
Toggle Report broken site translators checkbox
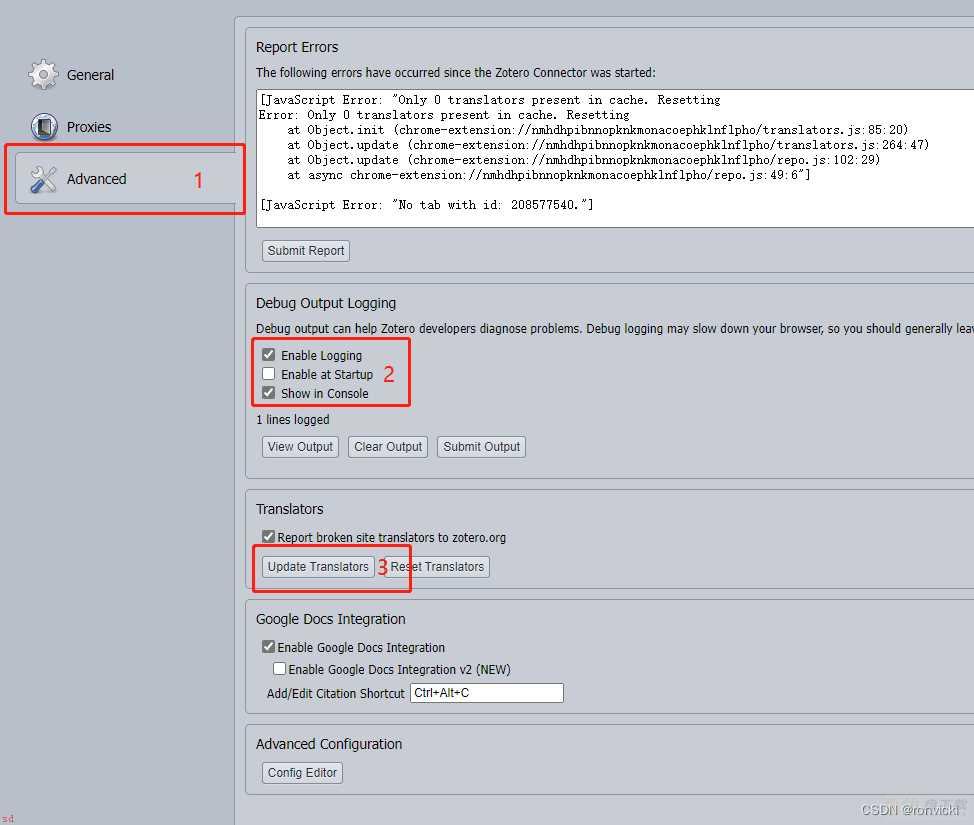268,536
